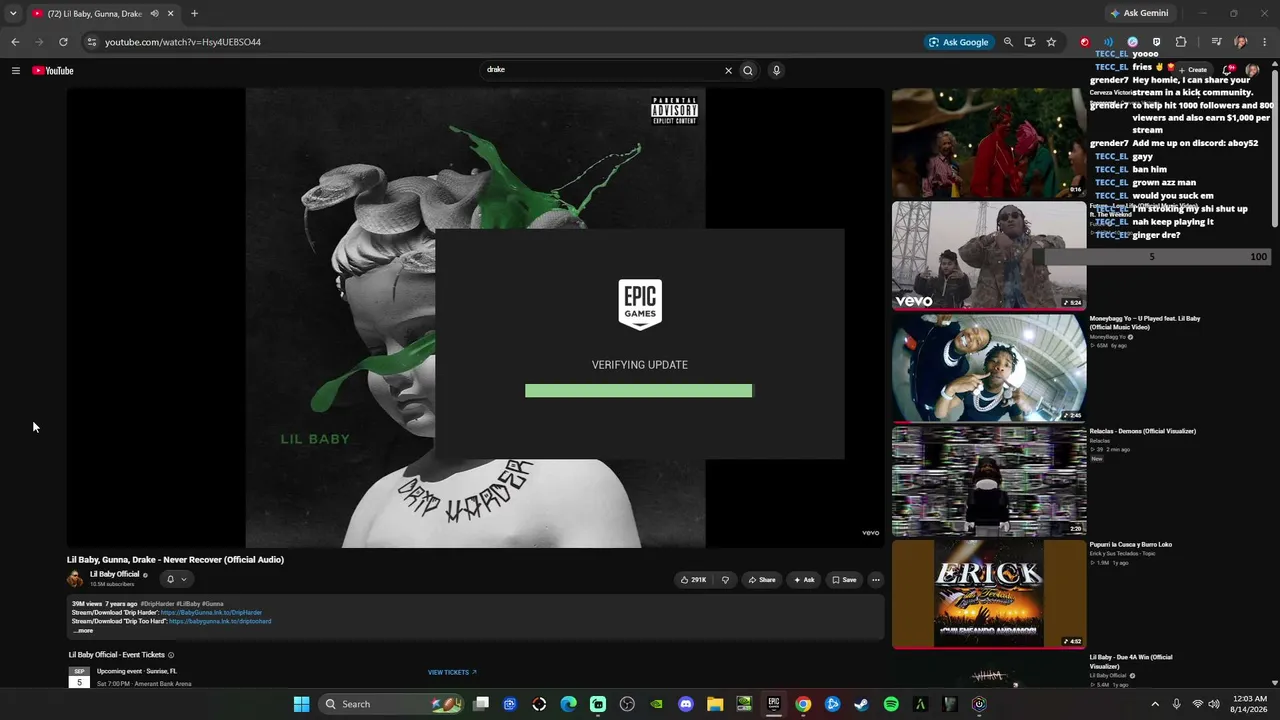The image size is (1280, 720).
Task: Open the red circular extension icon
Action: [1084, 42]
